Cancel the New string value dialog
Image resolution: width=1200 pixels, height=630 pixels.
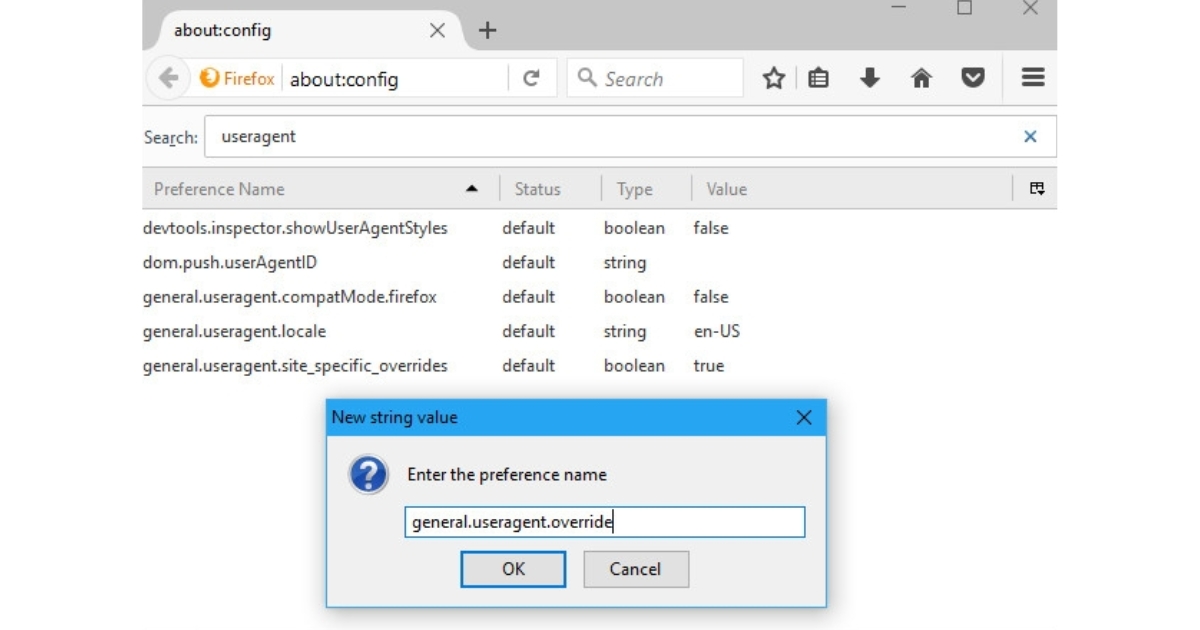(x=637, y=569)
